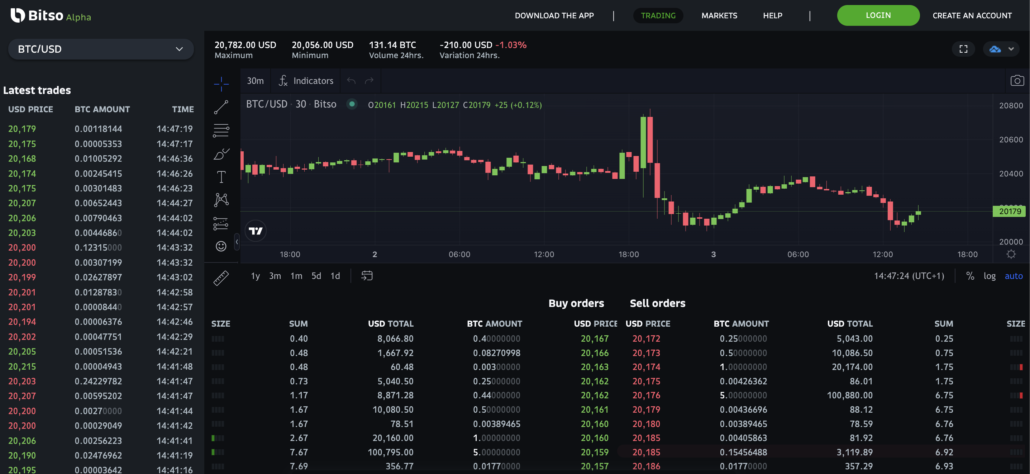Select the buy order totaling 100,795.00
Viewport: 1030px width, 474px height.
pyautogui.click(x=414, y=452)
